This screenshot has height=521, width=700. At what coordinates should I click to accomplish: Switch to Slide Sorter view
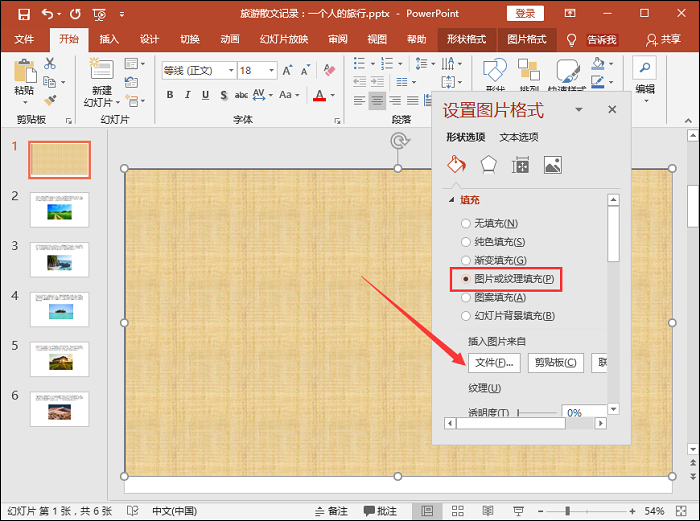click(458, 511)
